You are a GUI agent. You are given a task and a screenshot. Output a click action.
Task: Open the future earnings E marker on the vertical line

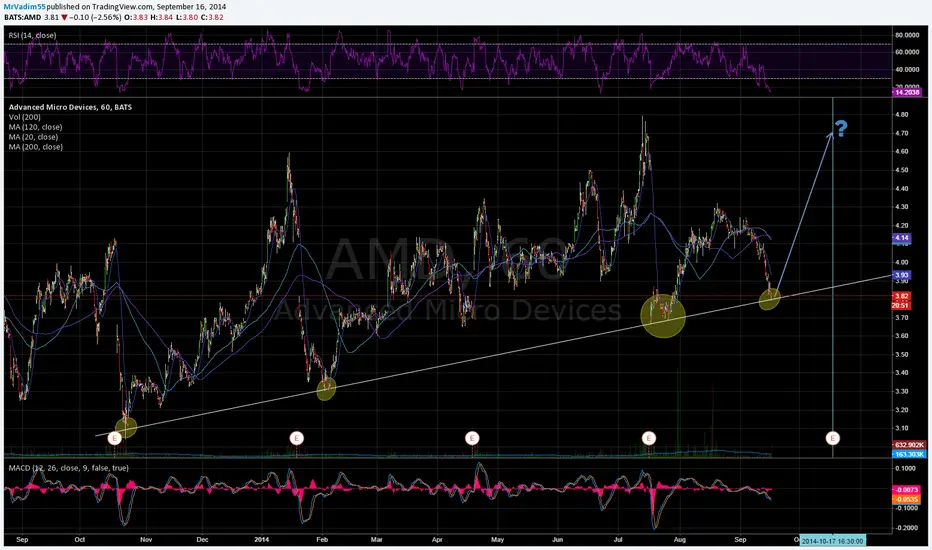(x=833, y=438)
